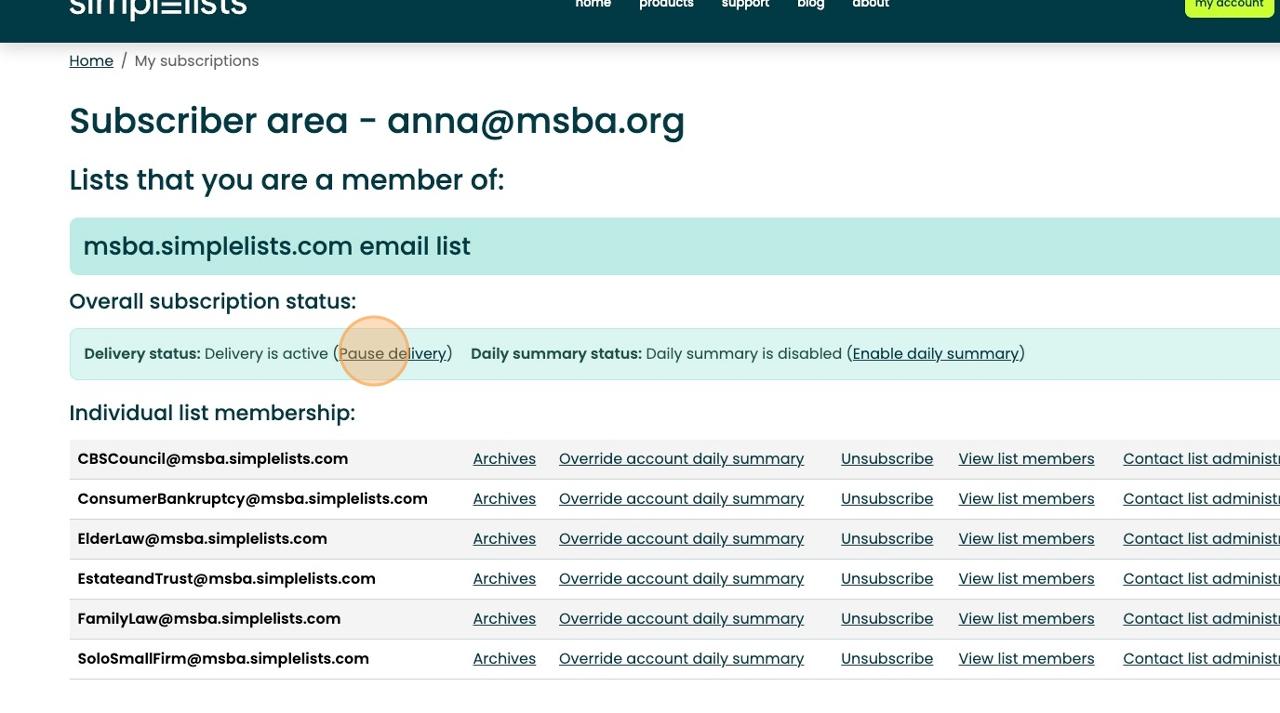
Task: Open Archives for ConsumerBankruptcy list
Action: pyautogui.click(x=504, y=499)
